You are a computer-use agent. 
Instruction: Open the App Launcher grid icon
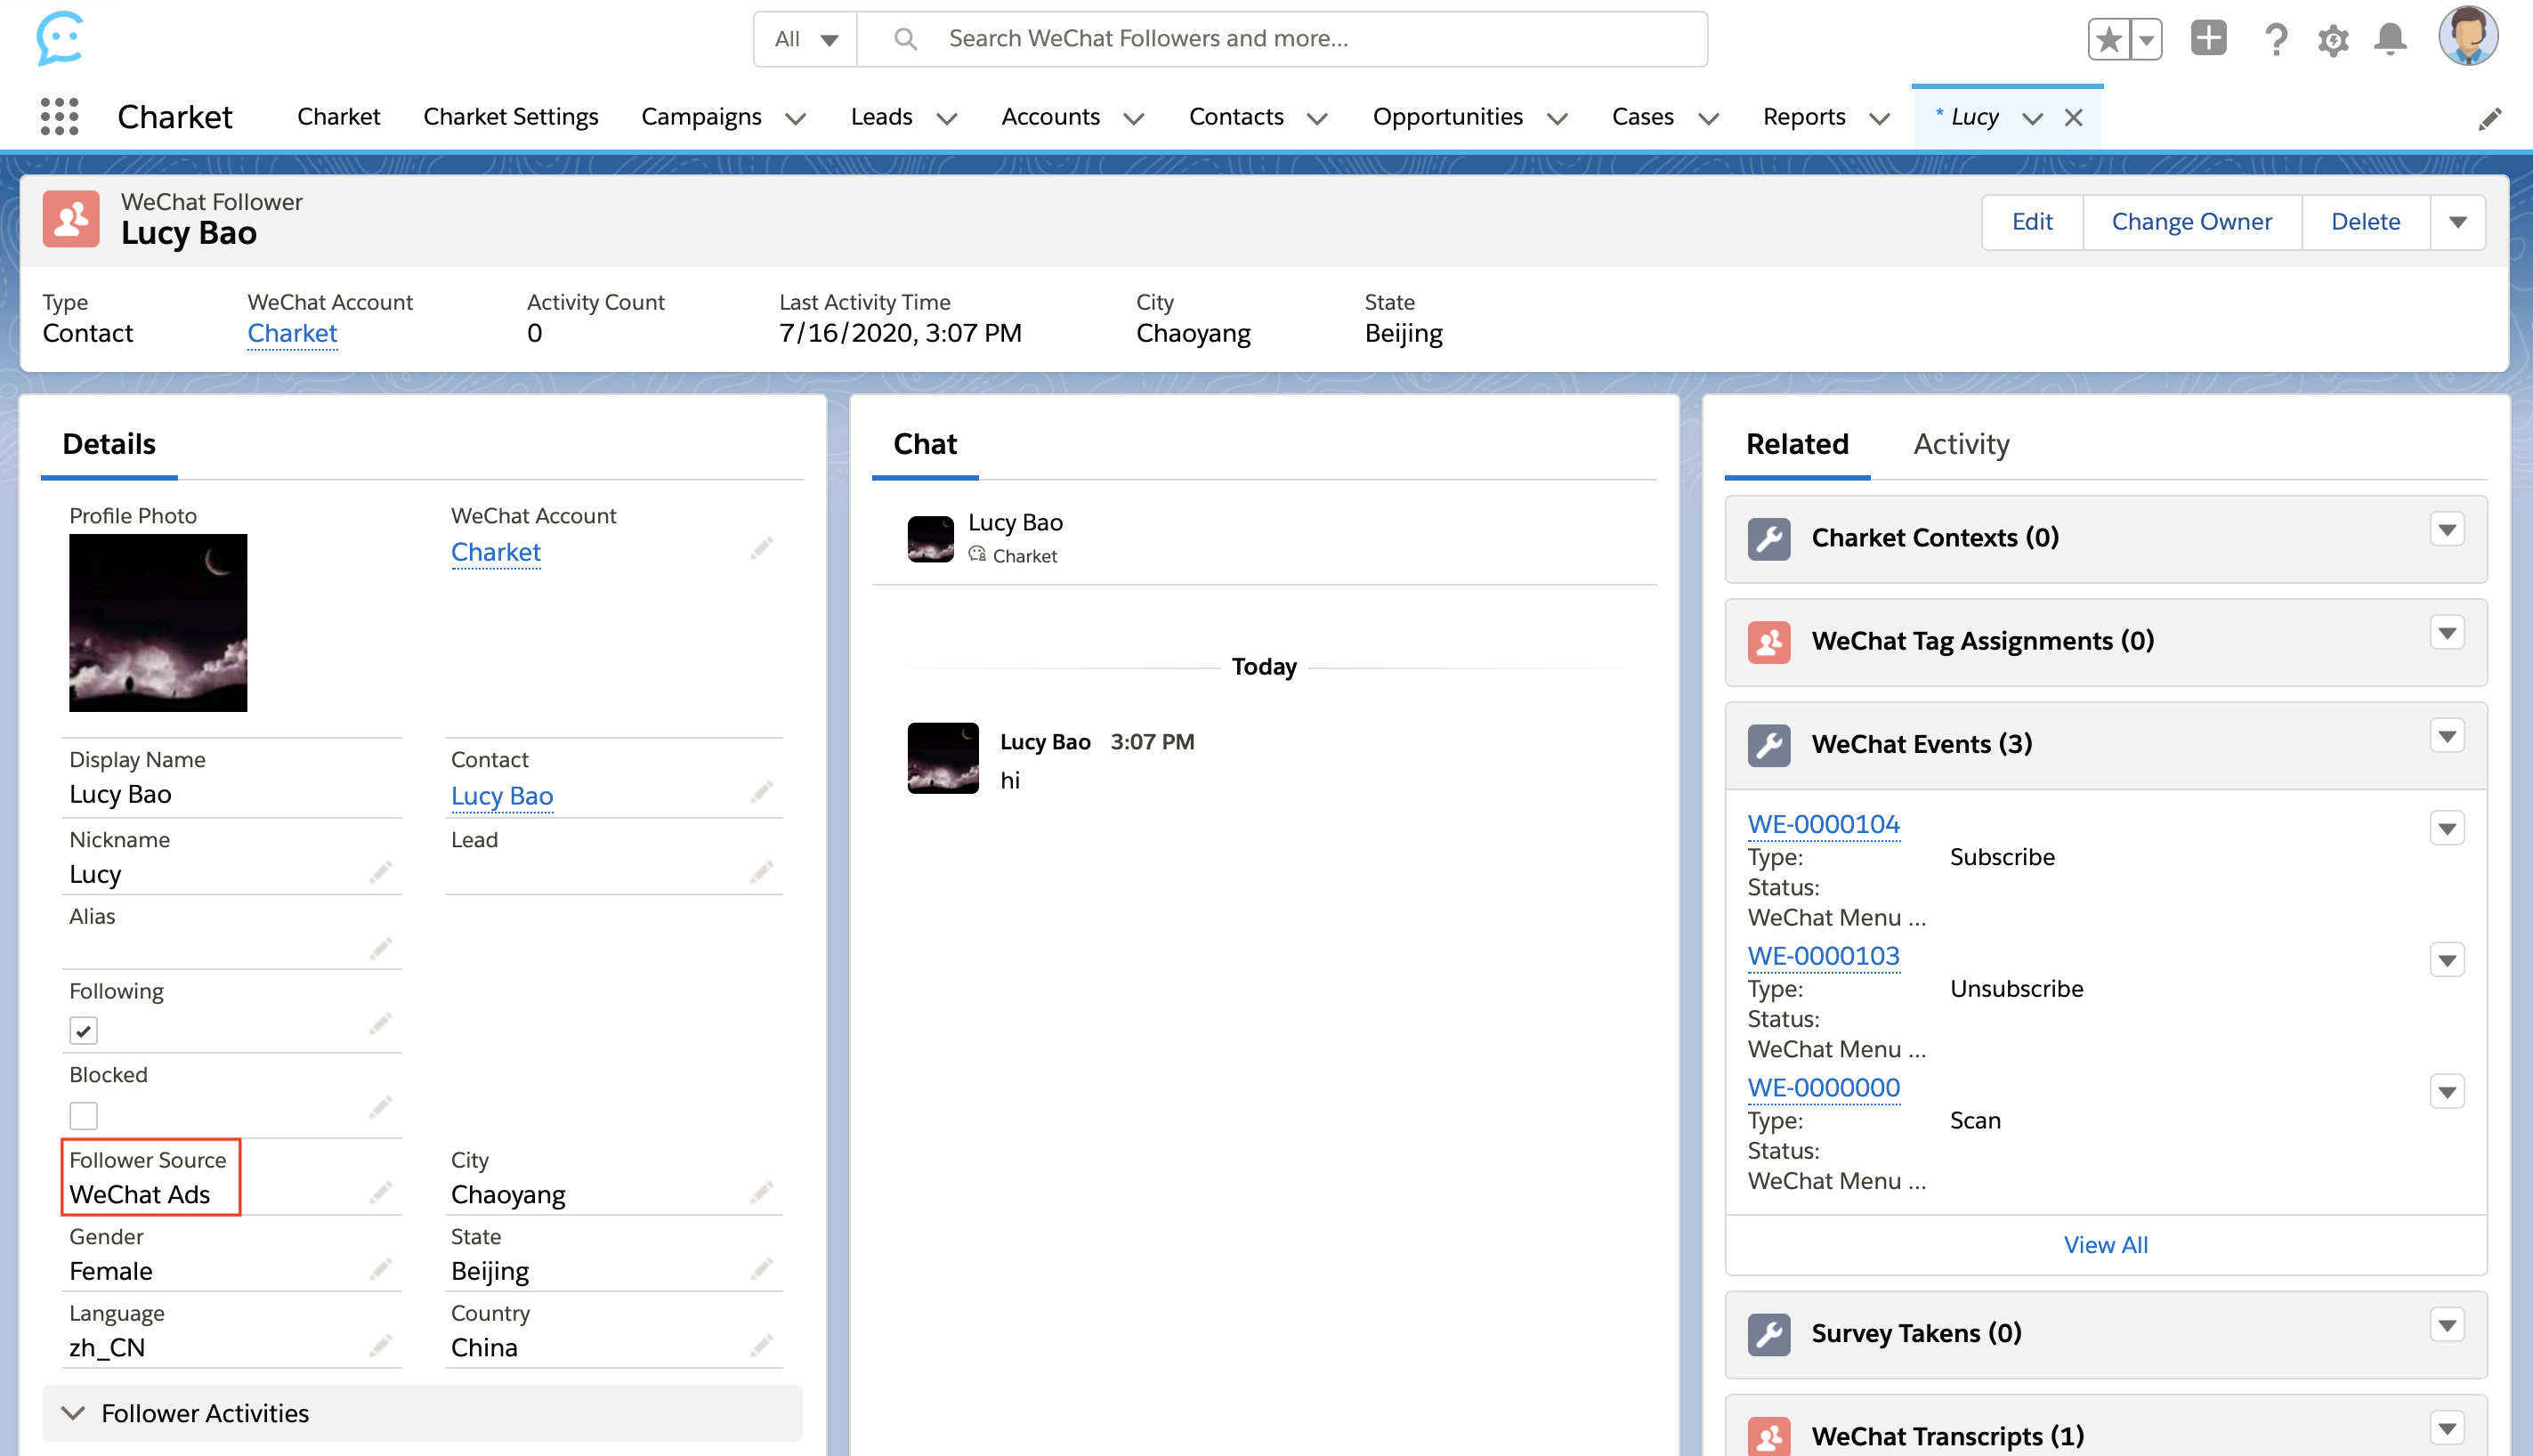click(60, 117)
